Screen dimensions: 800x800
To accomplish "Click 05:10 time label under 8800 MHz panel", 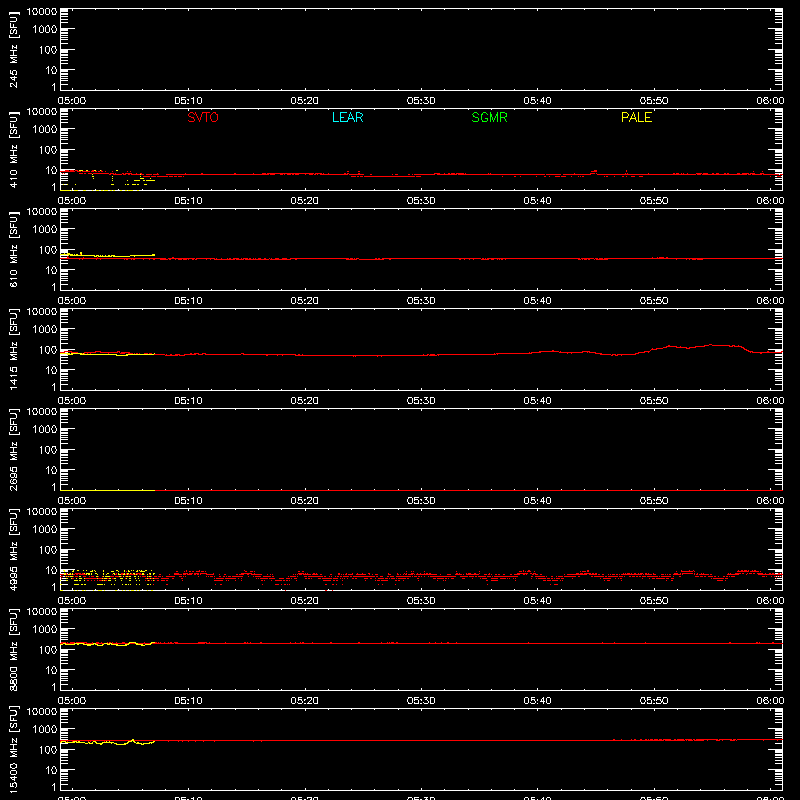I will pos(188,701).
